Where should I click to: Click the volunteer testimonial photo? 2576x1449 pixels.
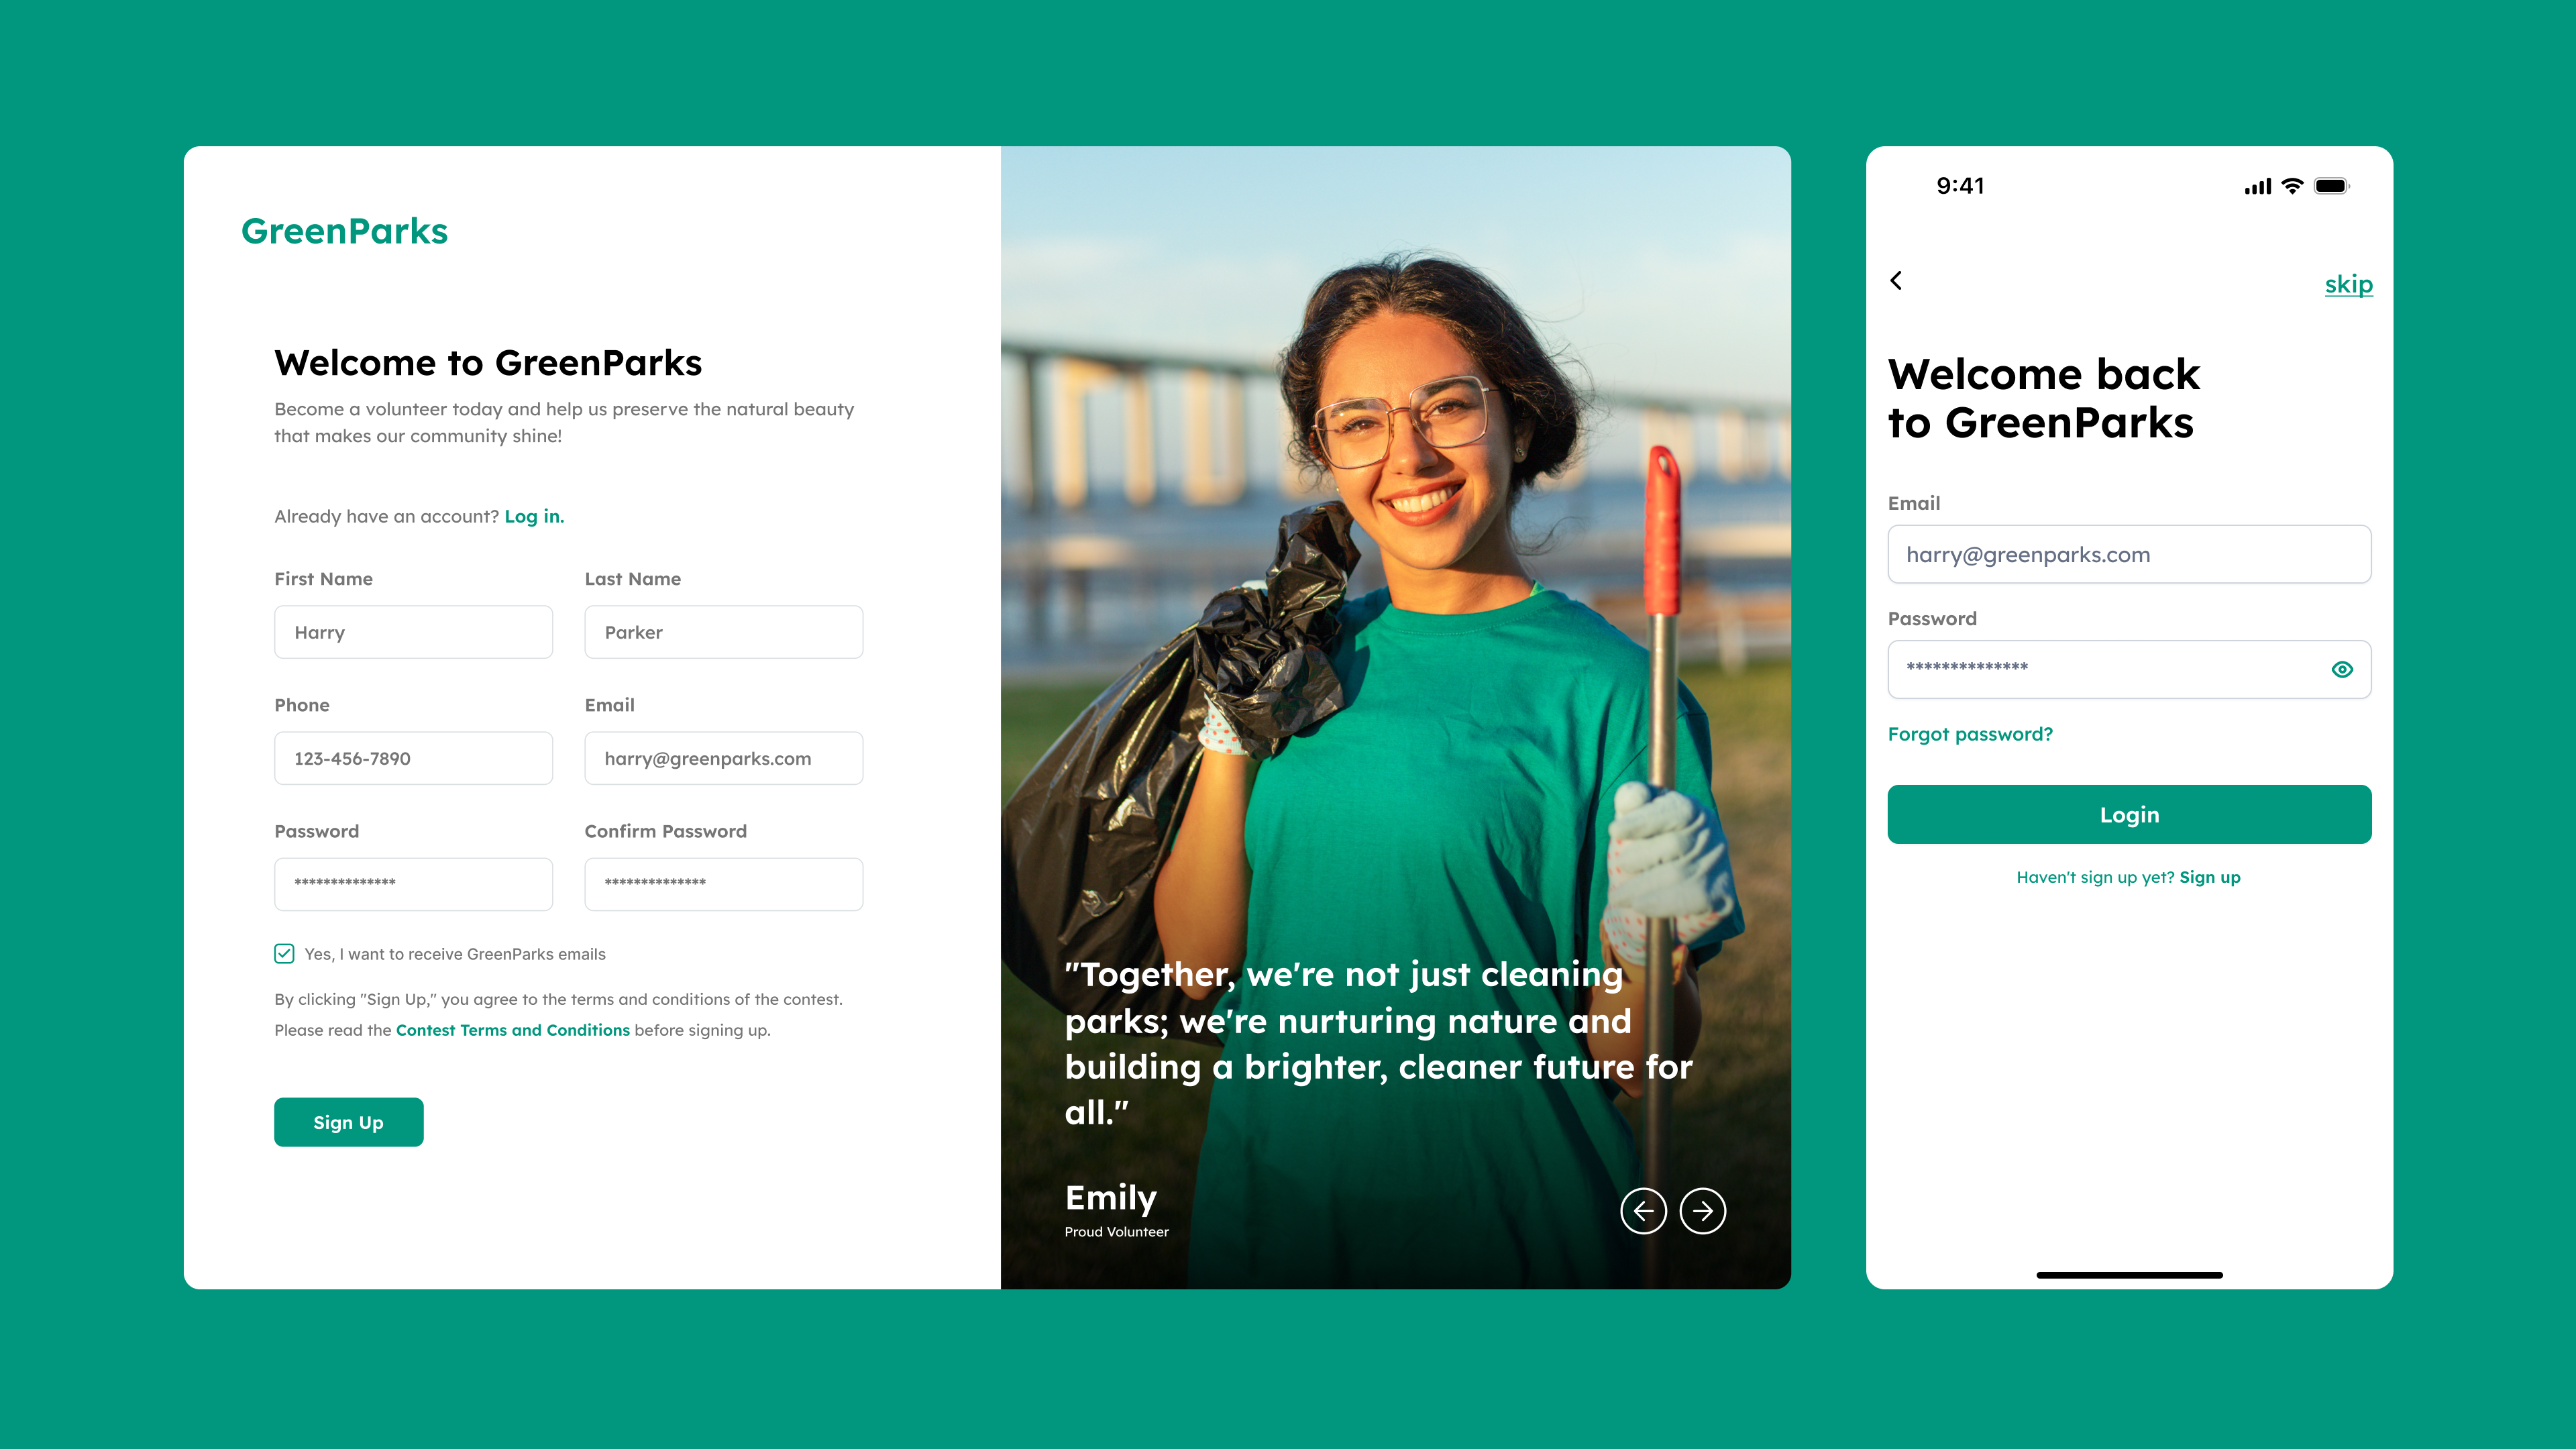coord(1395,717)
